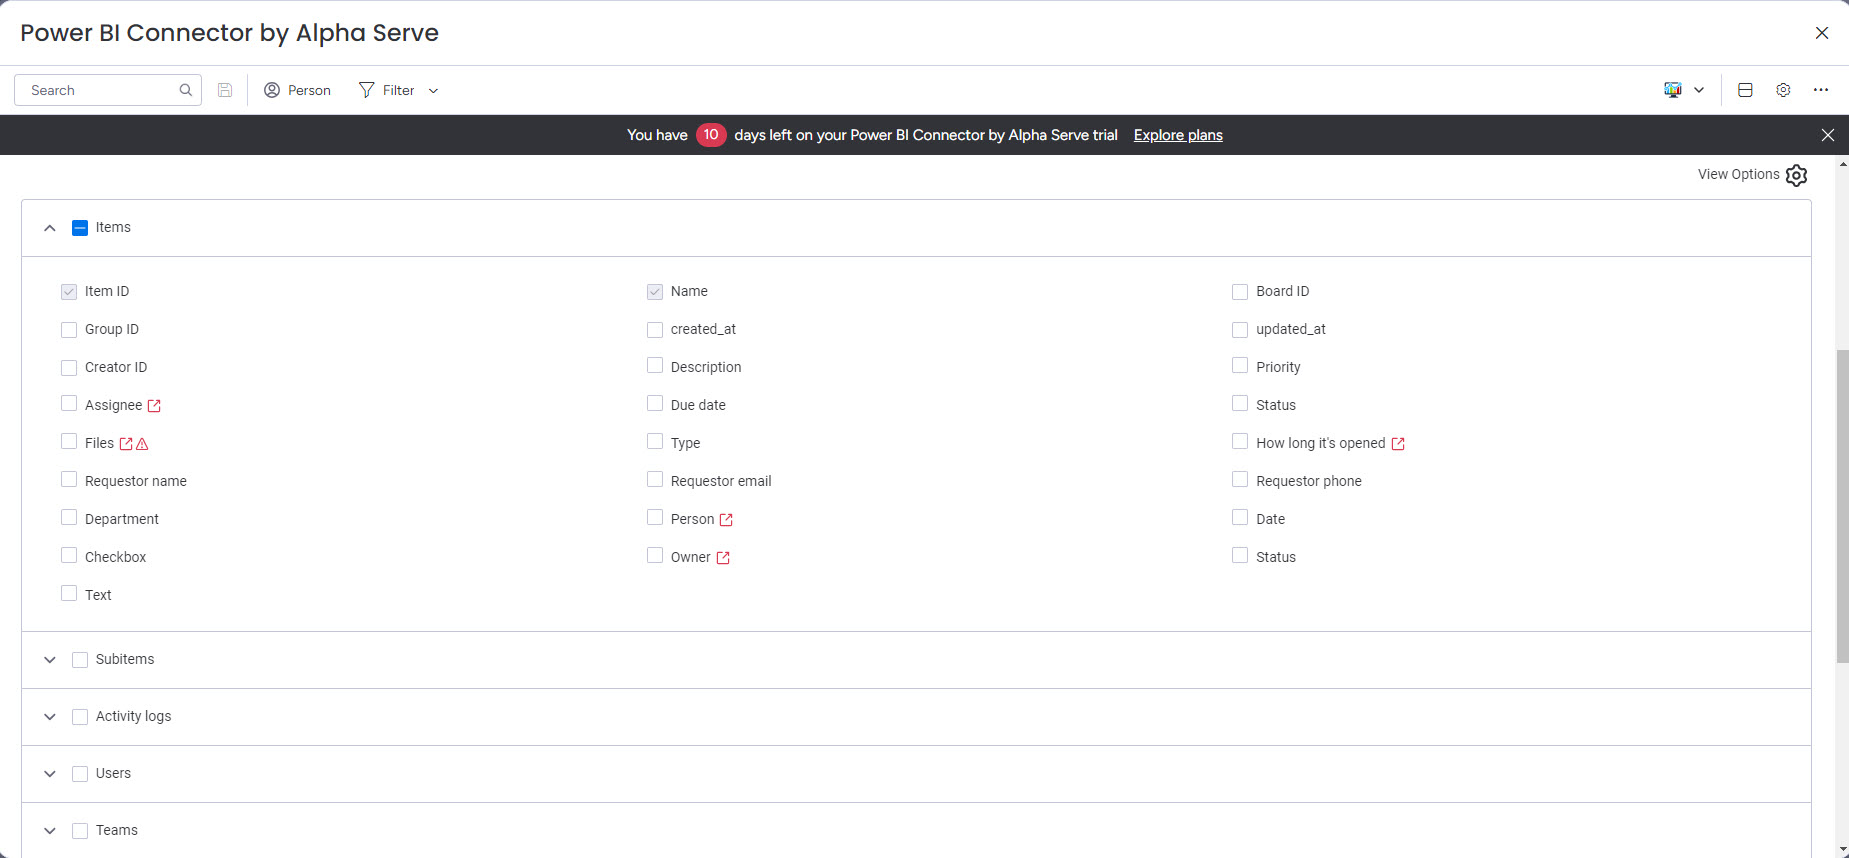Open dropdown arrow beside integrations icon
1849x858 pixels.
click(x=1699, y=90)
